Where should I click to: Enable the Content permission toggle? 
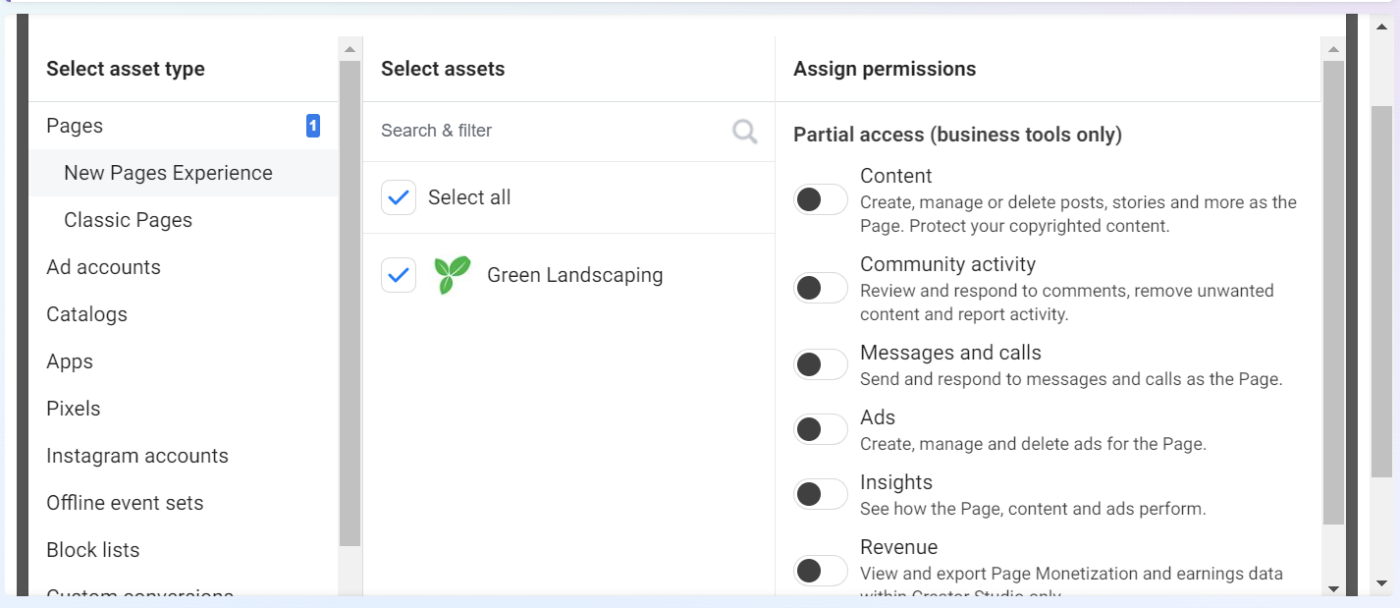coord(820,200)
